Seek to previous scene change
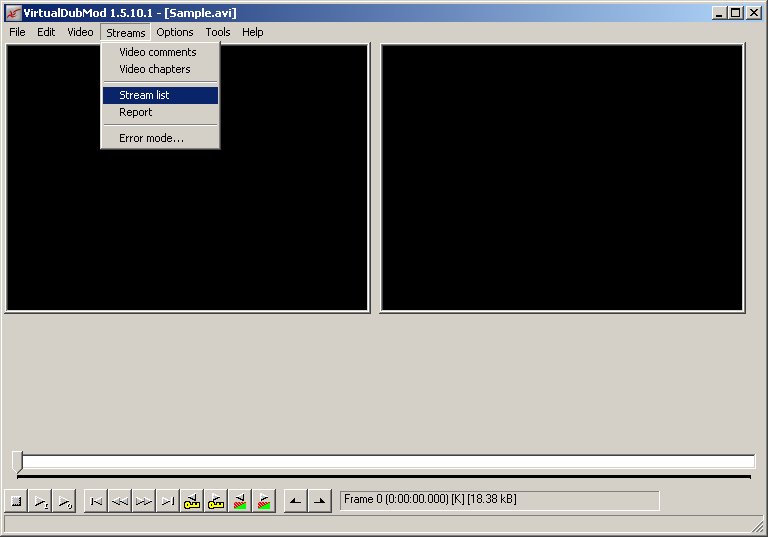768x537 pixels. click(x=240, y=501)
